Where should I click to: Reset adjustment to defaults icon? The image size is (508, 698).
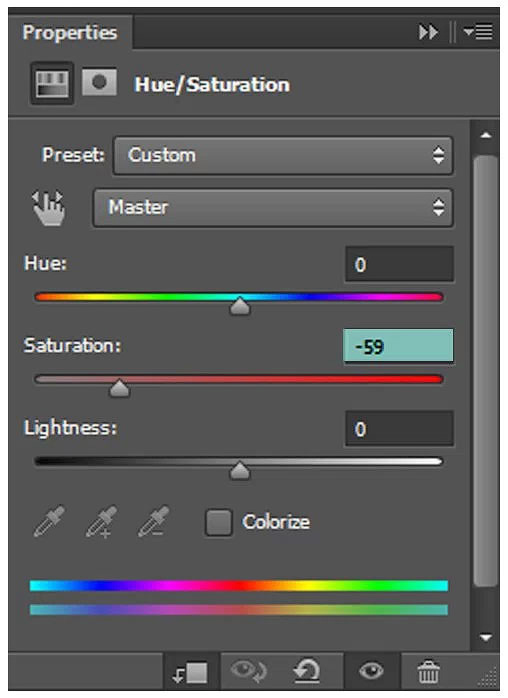(x=306, y=671)
